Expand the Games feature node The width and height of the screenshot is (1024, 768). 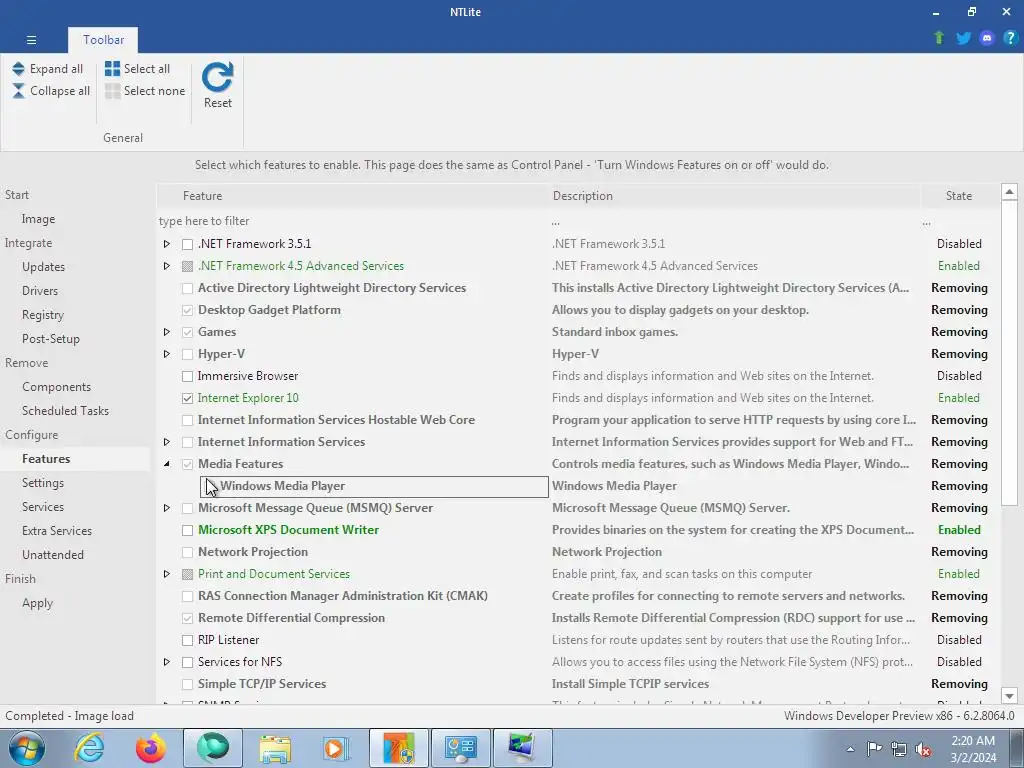(167, 332)
